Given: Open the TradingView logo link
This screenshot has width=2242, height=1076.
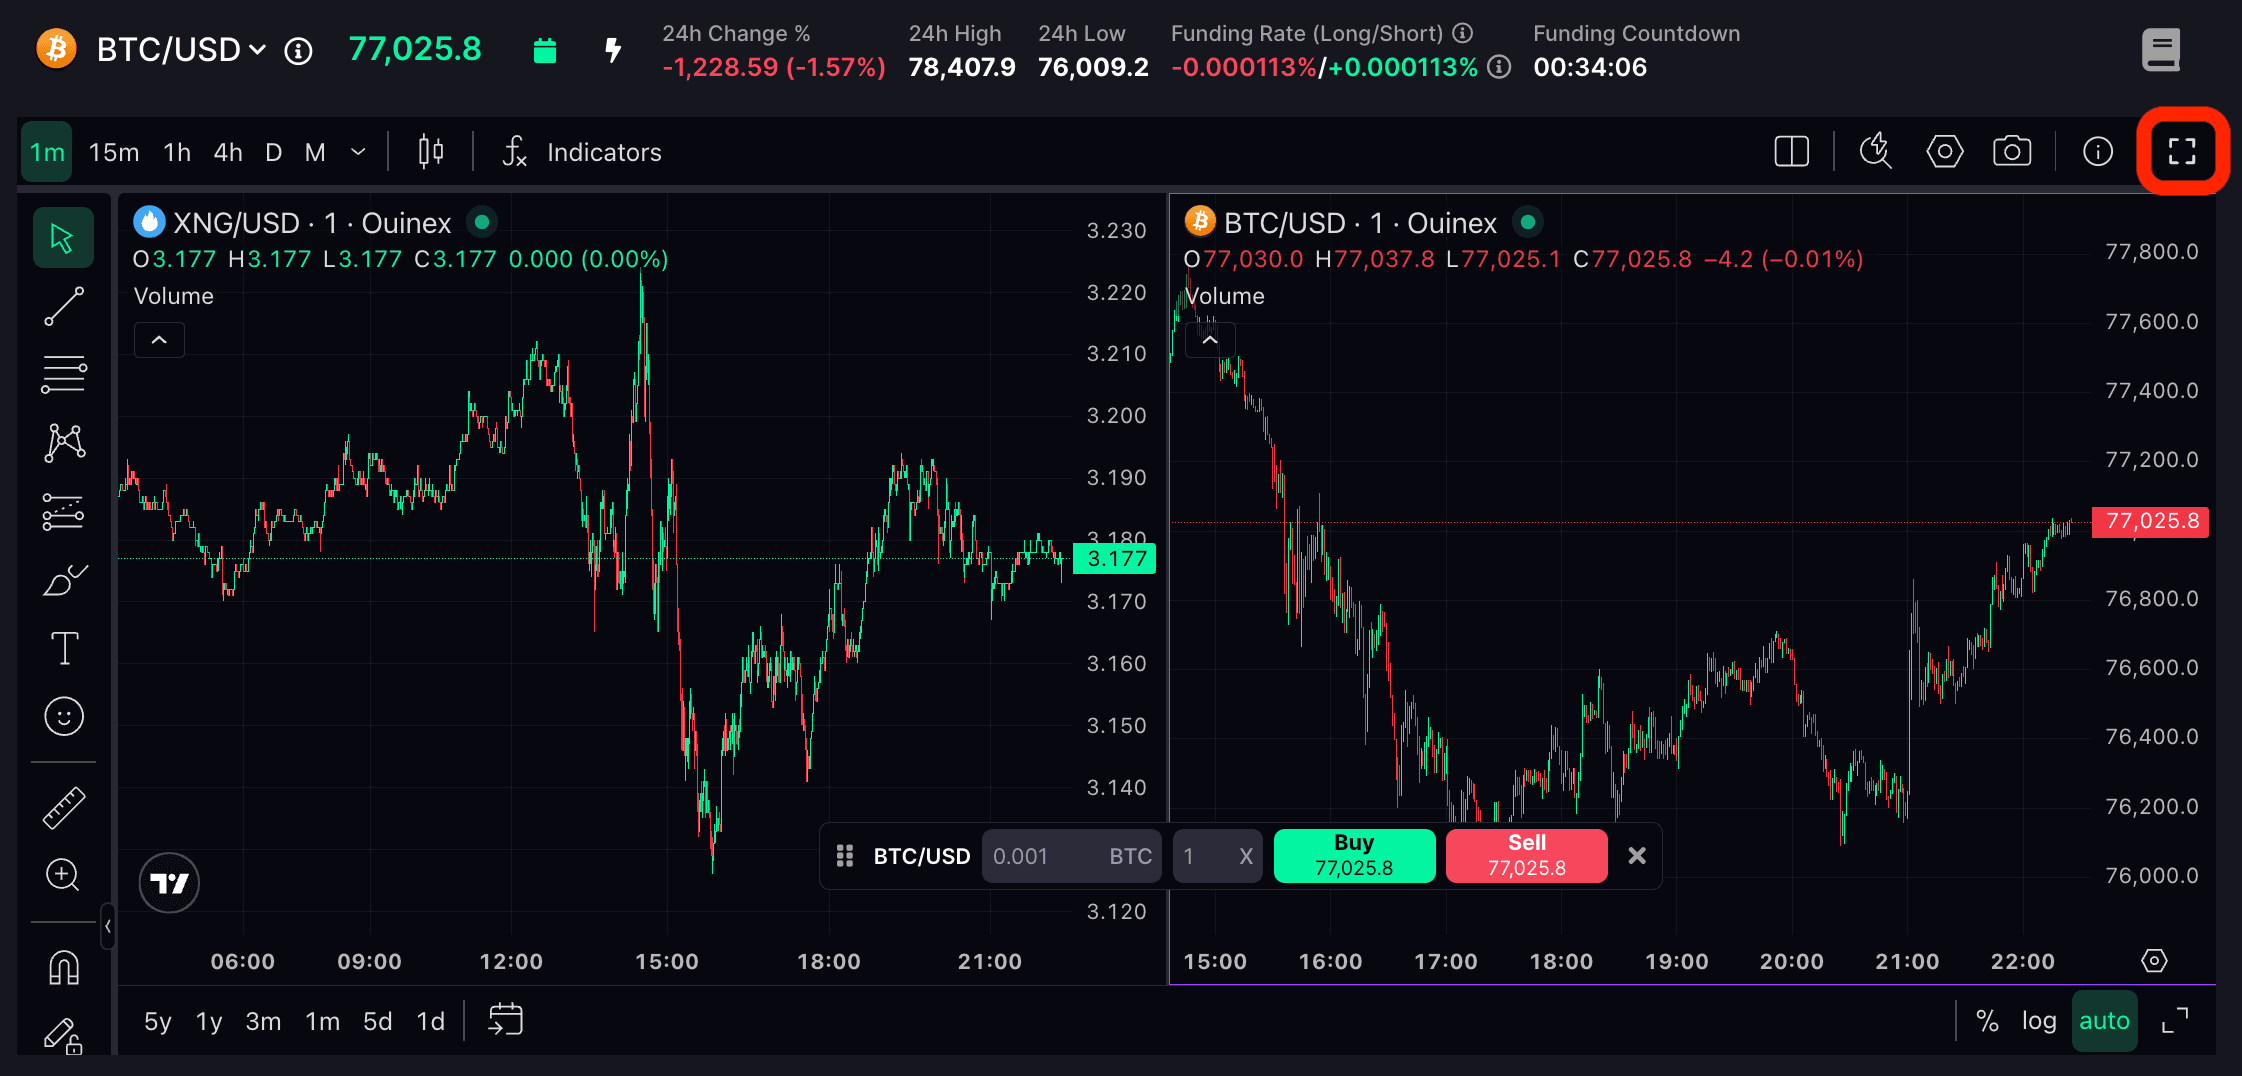Looking at the screenshot, I should 169,883.
